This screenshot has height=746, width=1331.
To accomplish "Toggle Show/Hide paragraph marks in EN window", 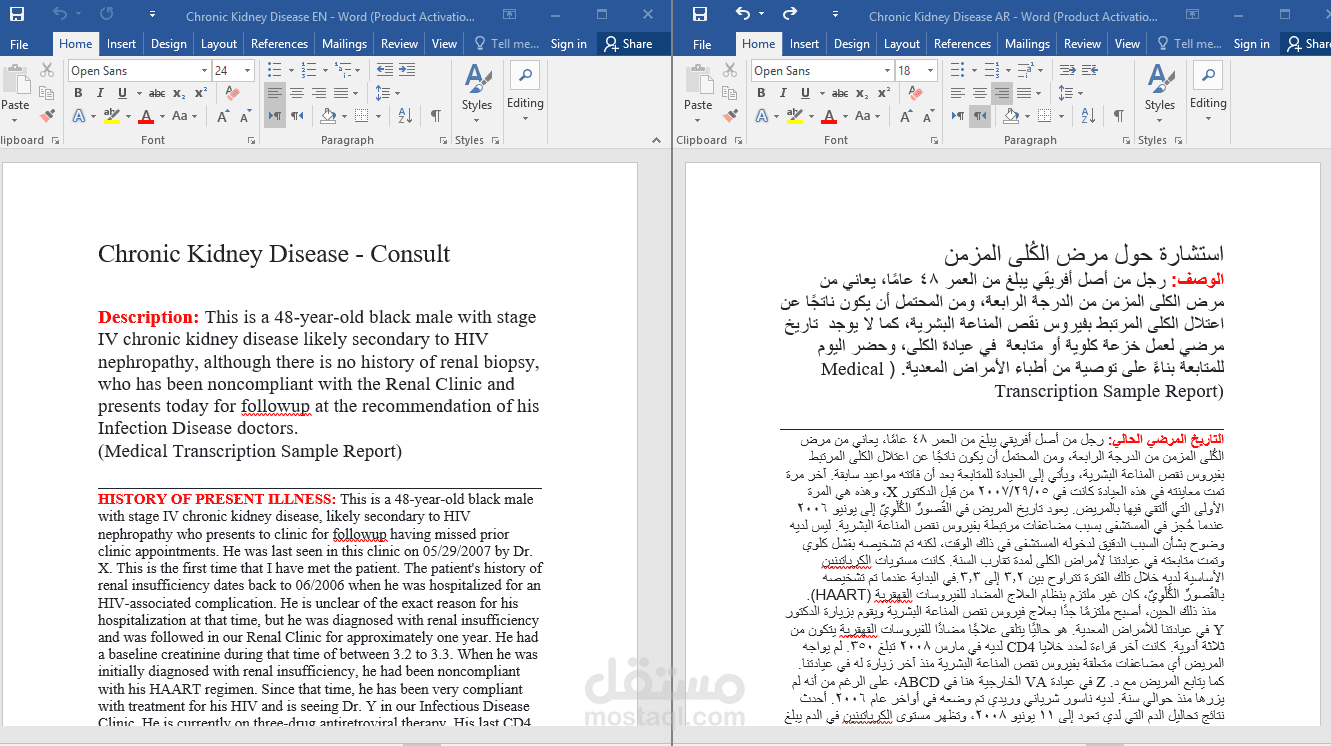I will click(x=435, y=116).
